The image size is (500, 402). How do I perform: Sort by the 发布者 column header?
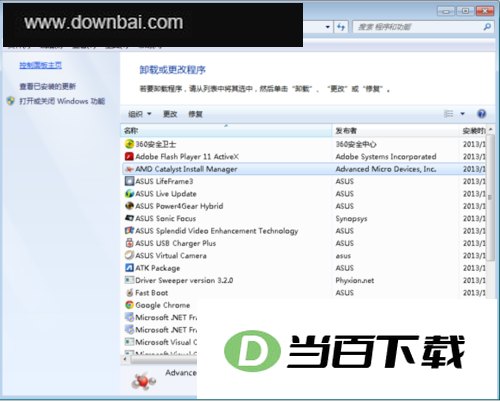pos(395,131)
